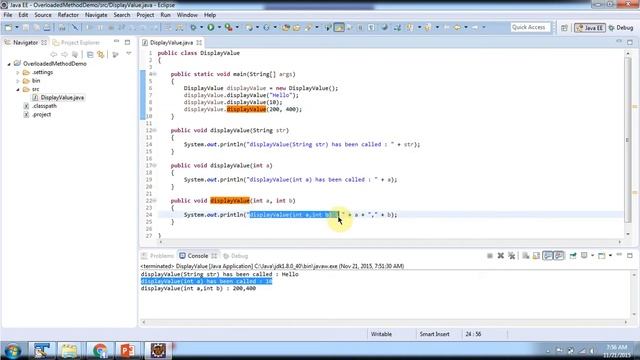Click the New file toolbar icon
640x360 pixels.
[x=8, y=27]
